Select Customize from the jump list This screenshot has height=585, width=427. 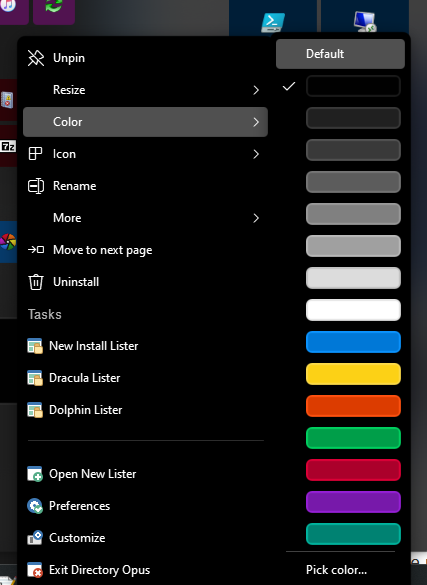(145, 538)
